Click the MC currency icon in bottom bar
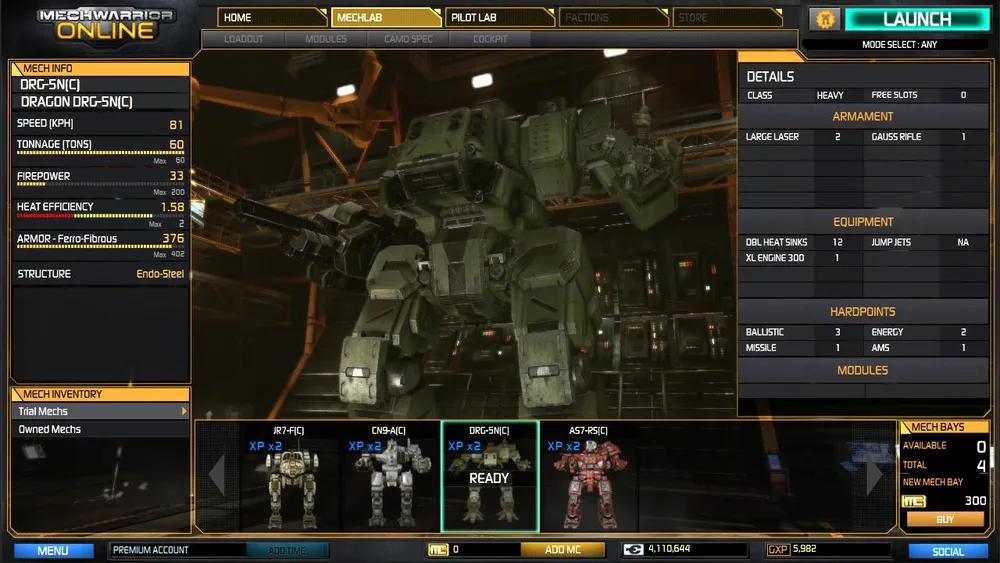The width and height of the screenshot is (1000, 563). click(437, 550)
